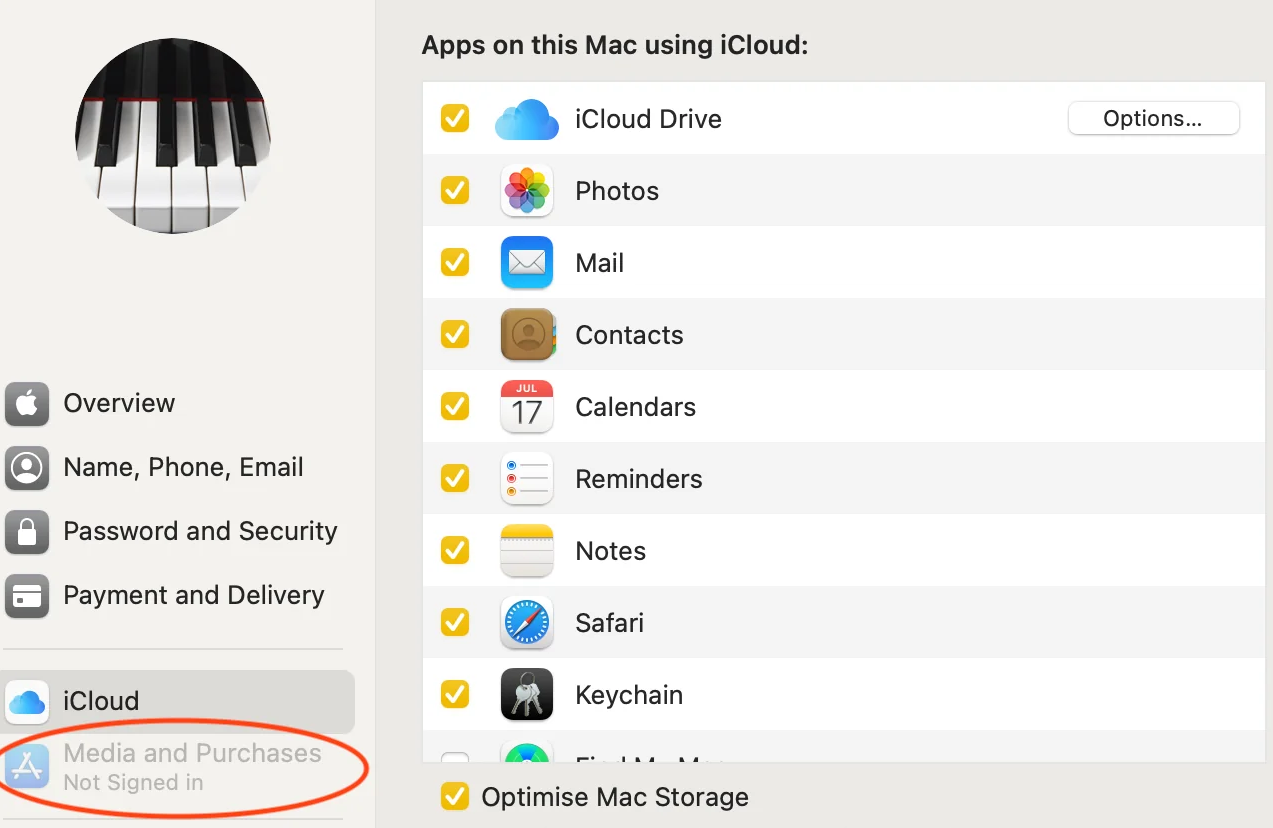Click the iCloud Drive cloud icon
Viewport: 1273px width, 828px height.
point(526,119)
